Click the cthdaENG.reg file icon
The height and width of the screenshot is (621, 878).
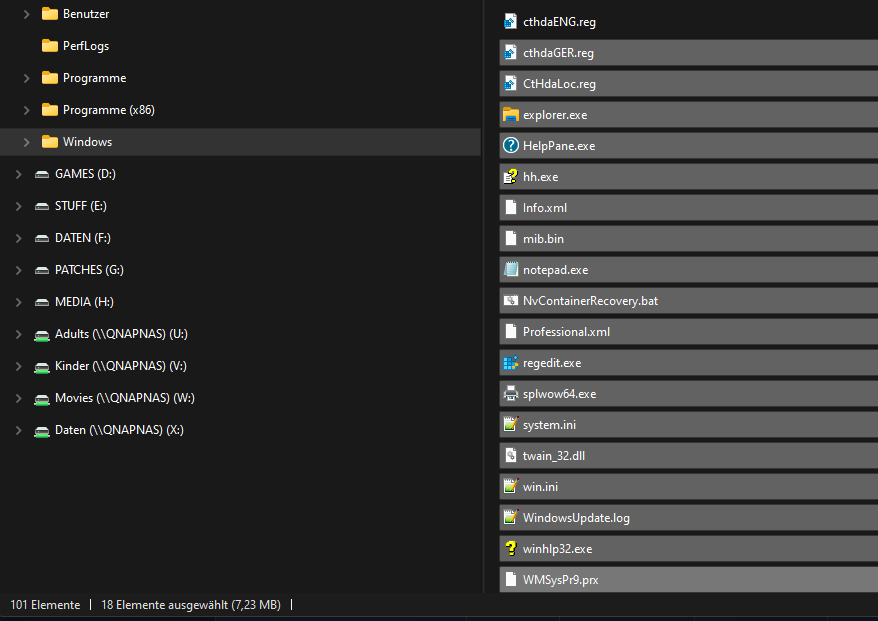[510, 22]
